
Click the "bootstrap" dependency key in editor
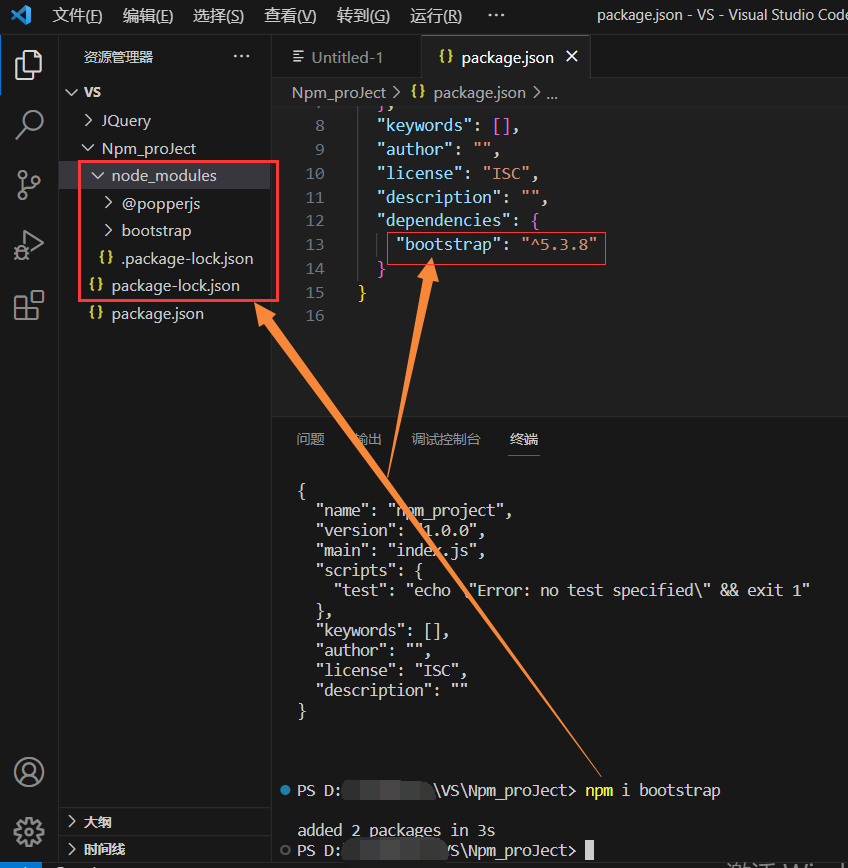[x=448, y=244]
